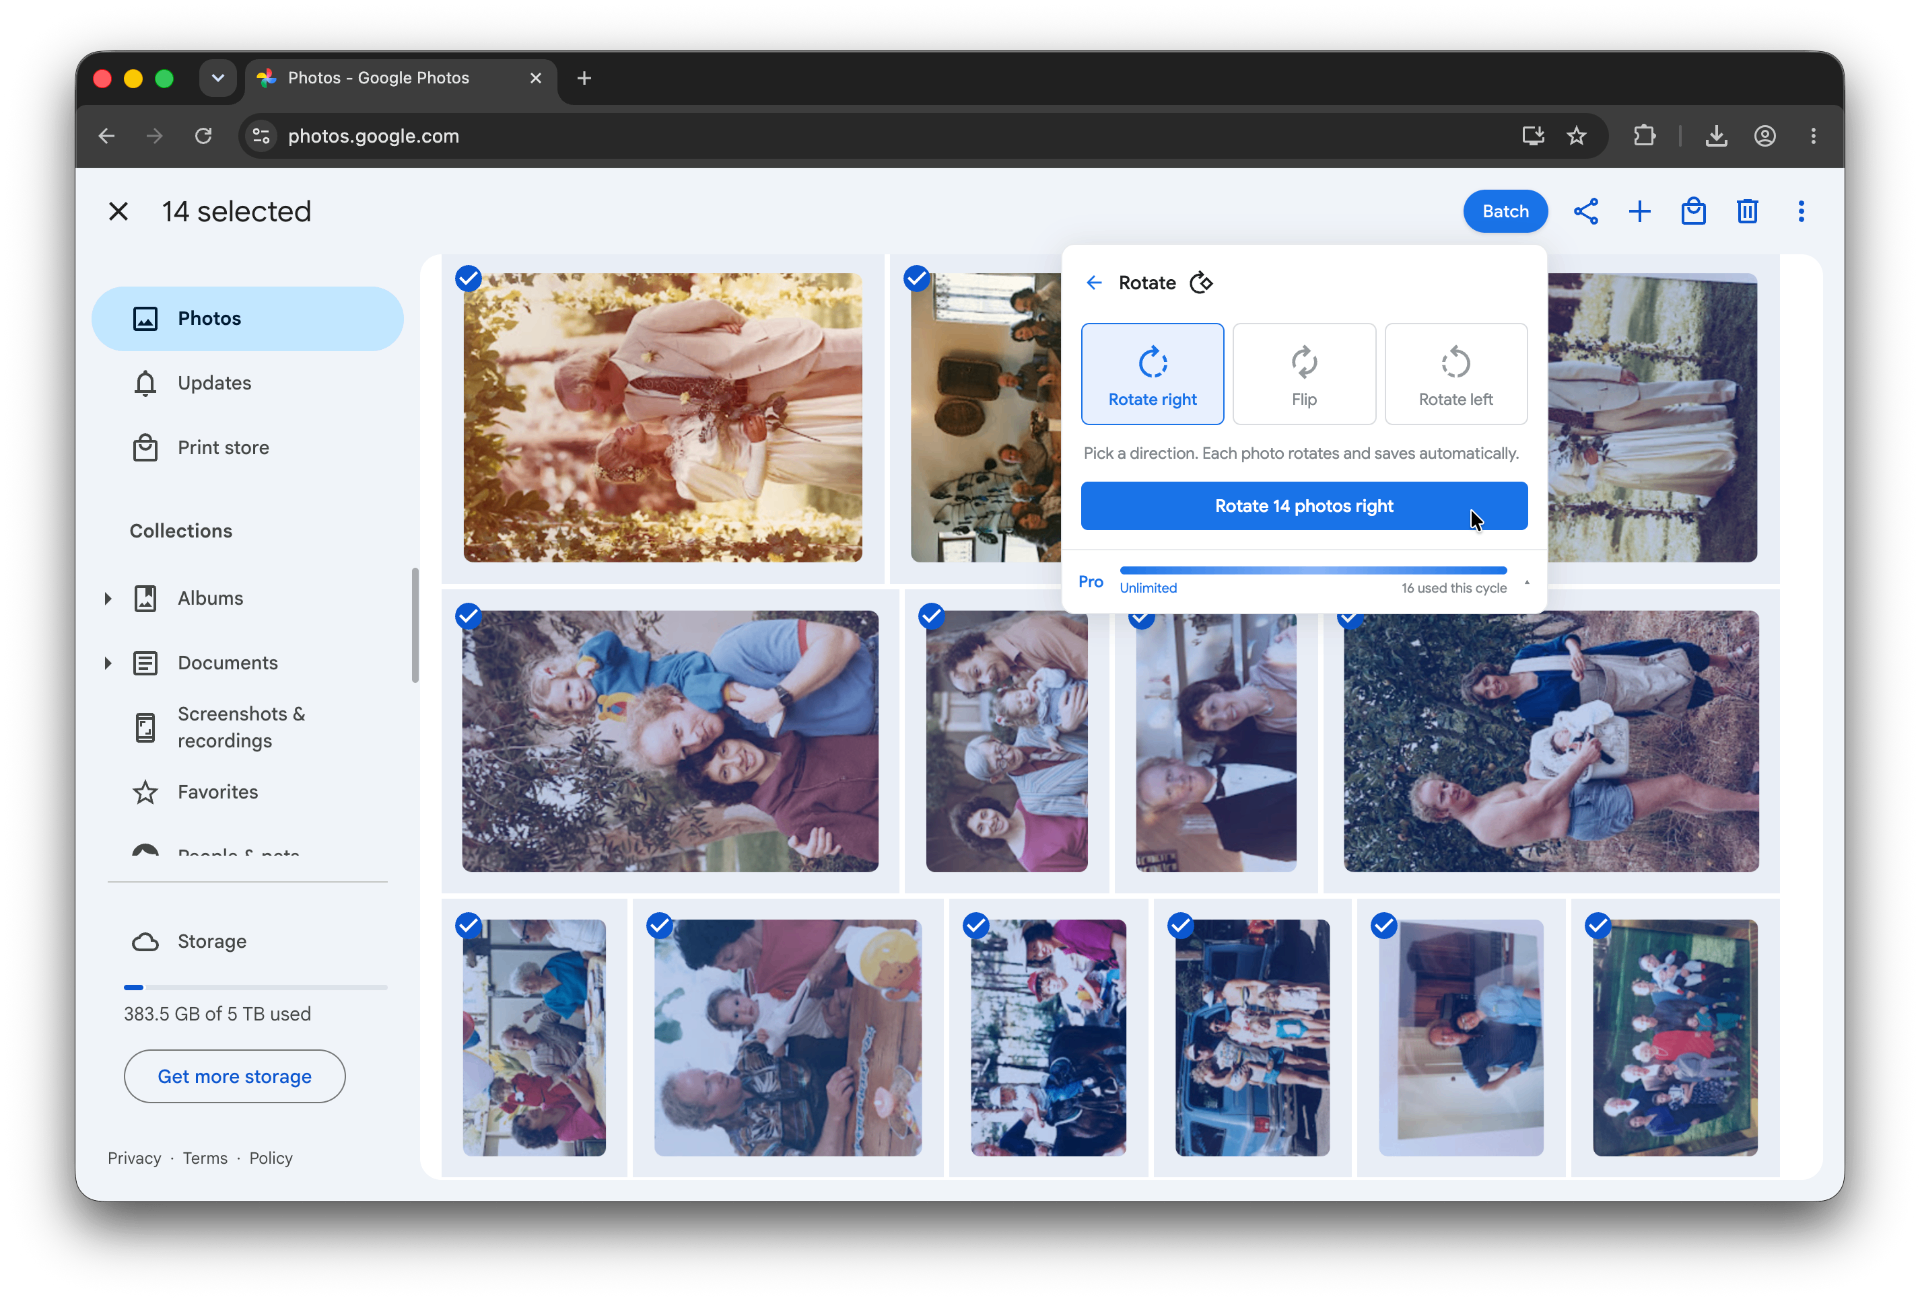1920x1301 pixels.
Task: Open more options three-dot menu
Action: (x=1802, y=211)
